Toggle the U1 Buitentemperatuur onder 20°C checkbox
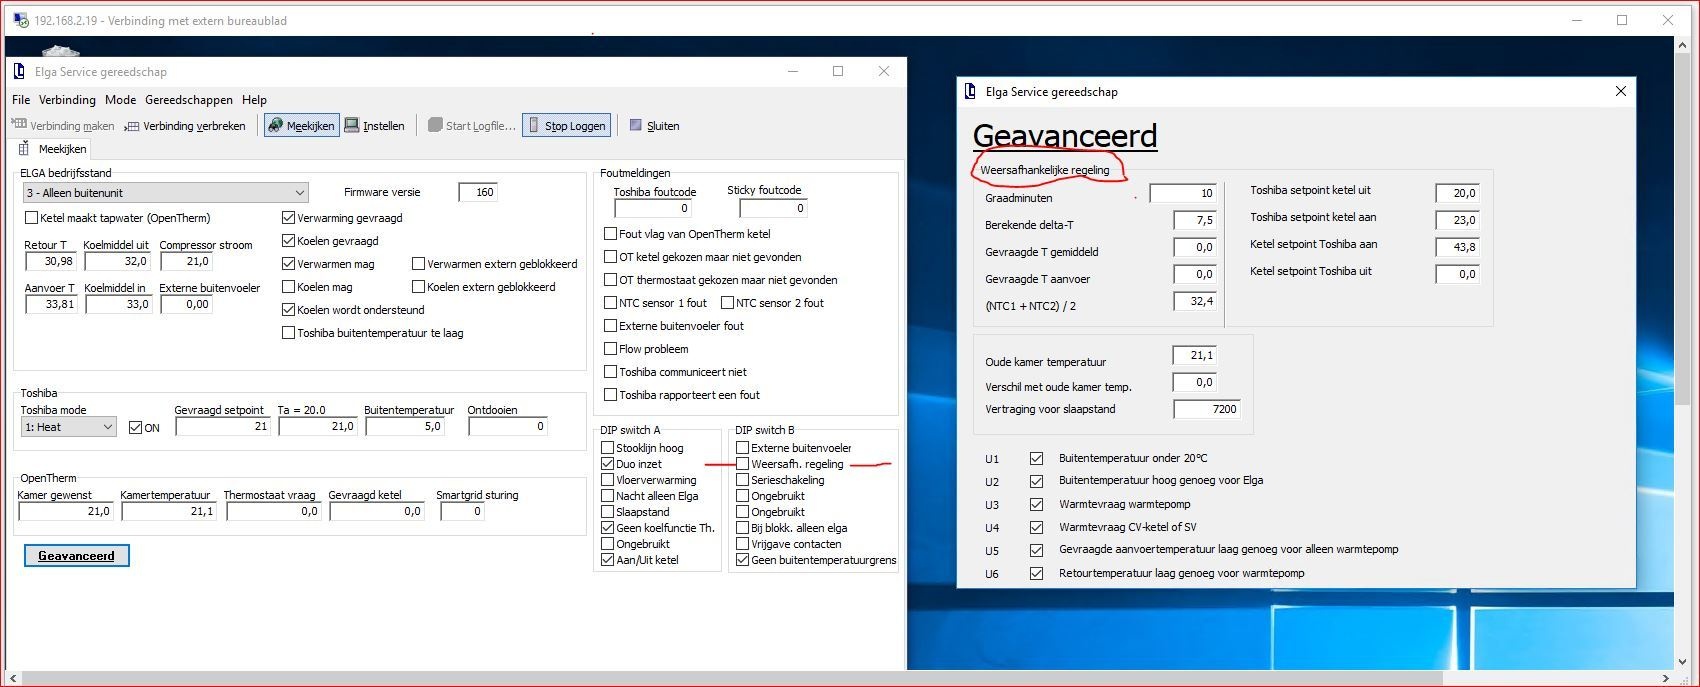1700x687 pixels. 1036,459
